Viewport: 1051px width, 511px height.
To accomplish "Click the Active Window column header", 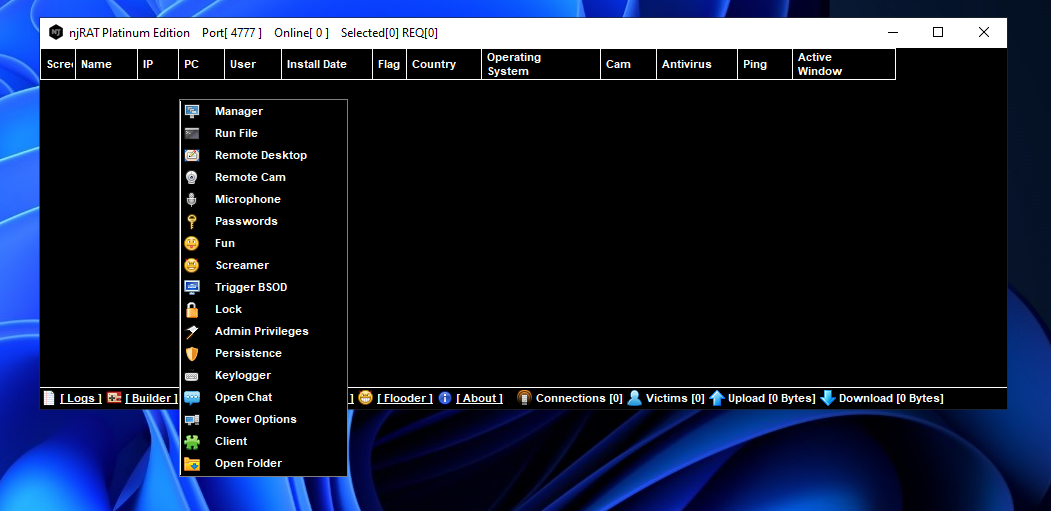I will (844, 64).
